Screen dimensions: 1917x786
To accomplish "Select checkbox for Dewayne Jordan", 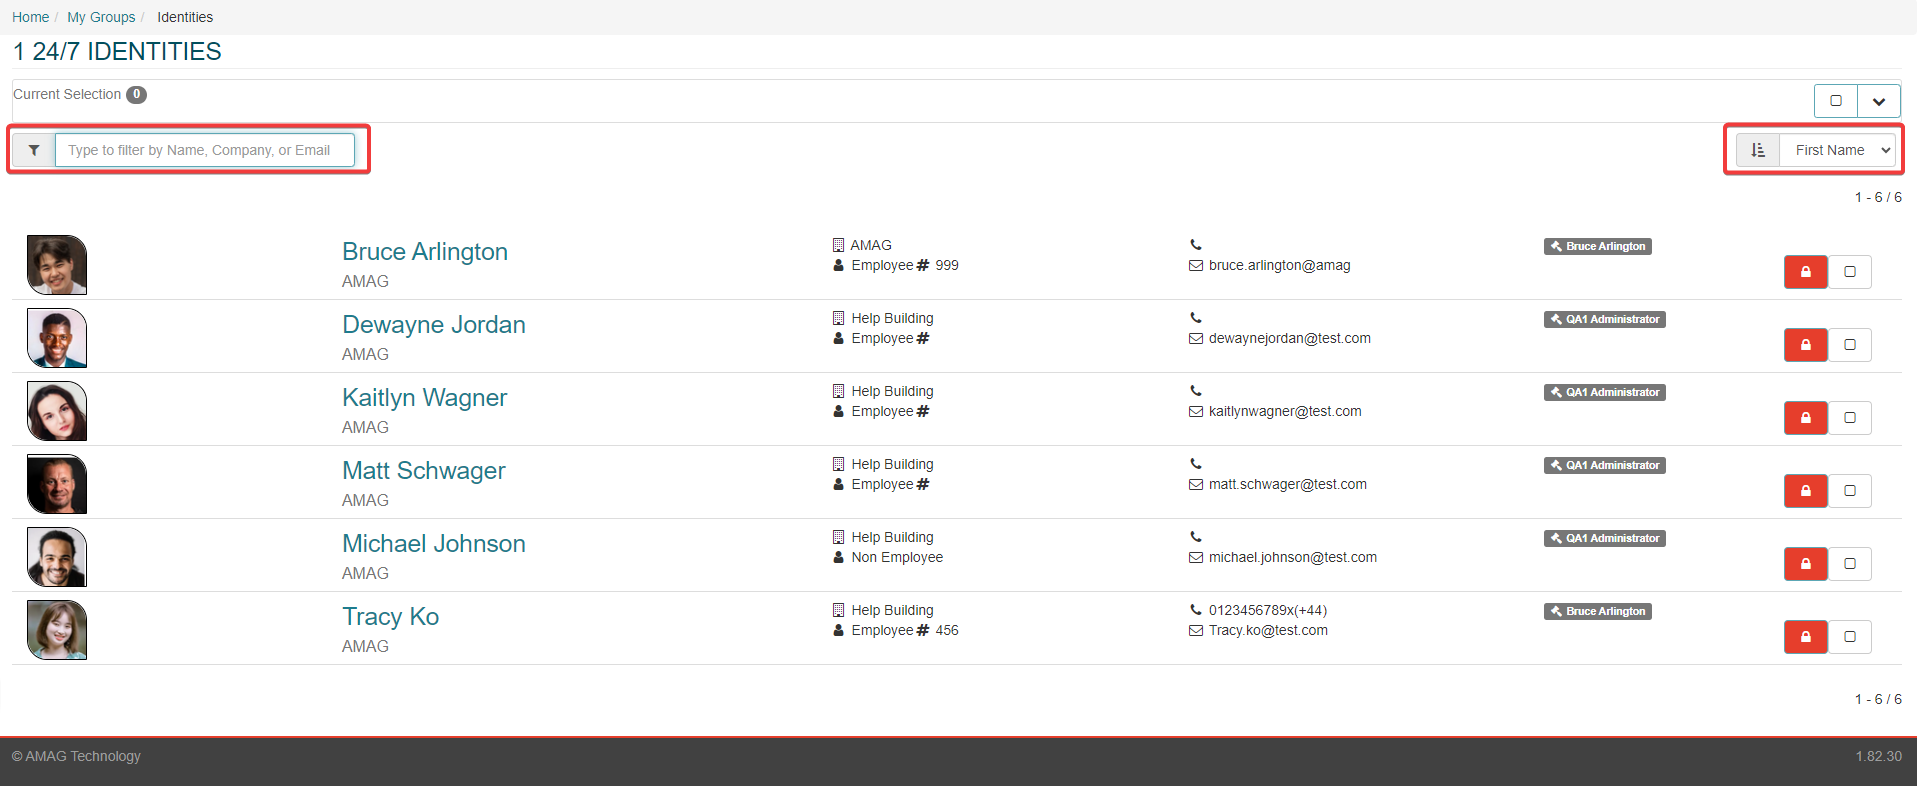I will point(1849,345).
